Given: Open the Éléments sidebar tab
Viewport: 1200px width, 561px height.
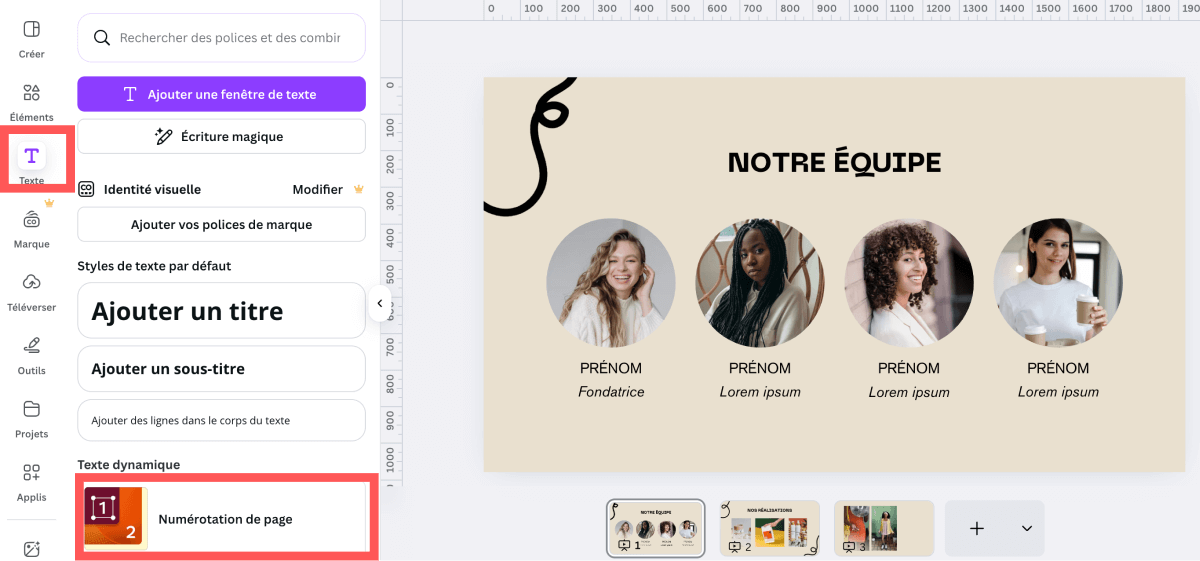Looking at the screenshot, I should click(31, 102).
